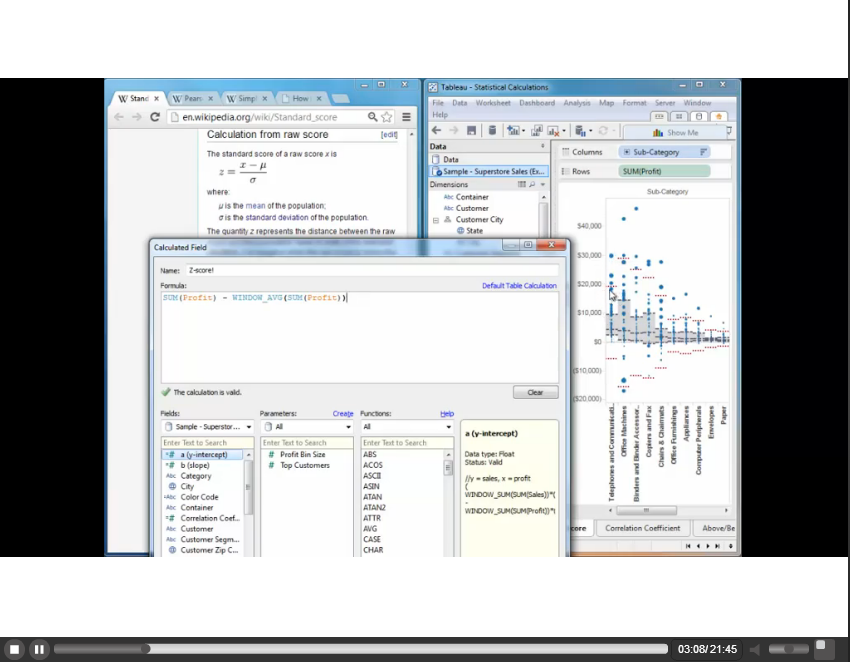The width and height of the screenshot is (850, 662).
Task: Pause the video playback
Action: pos(39,649)
